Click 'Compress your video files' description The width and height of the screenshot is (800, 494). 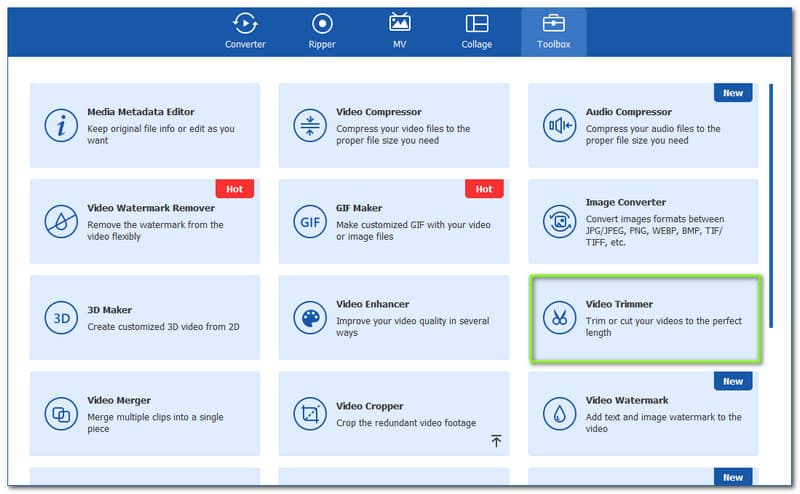coord(403,134)
